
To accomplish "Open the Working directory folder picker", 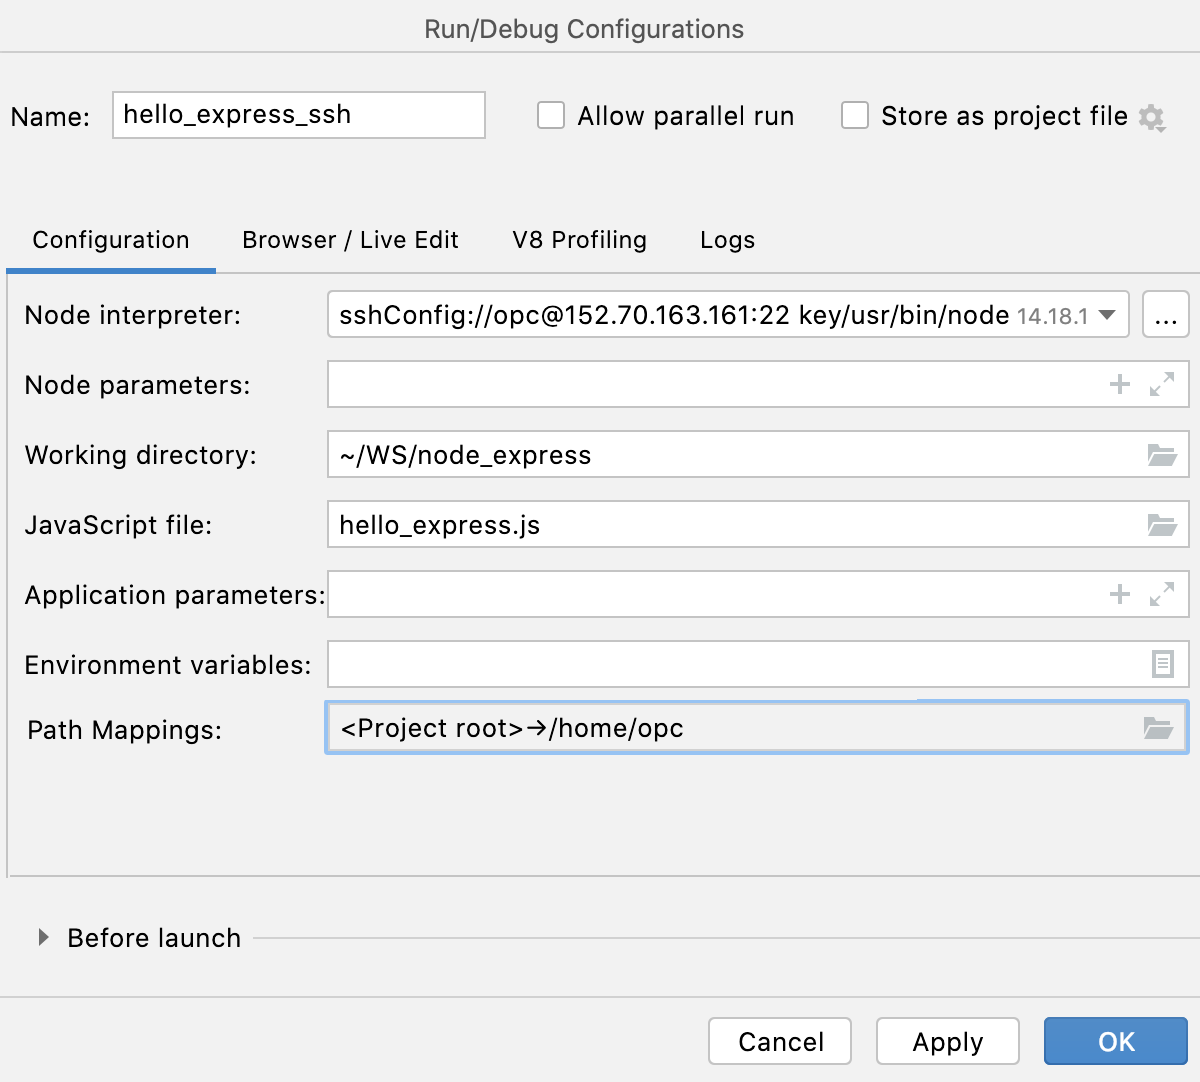I will pos(1161,454).
